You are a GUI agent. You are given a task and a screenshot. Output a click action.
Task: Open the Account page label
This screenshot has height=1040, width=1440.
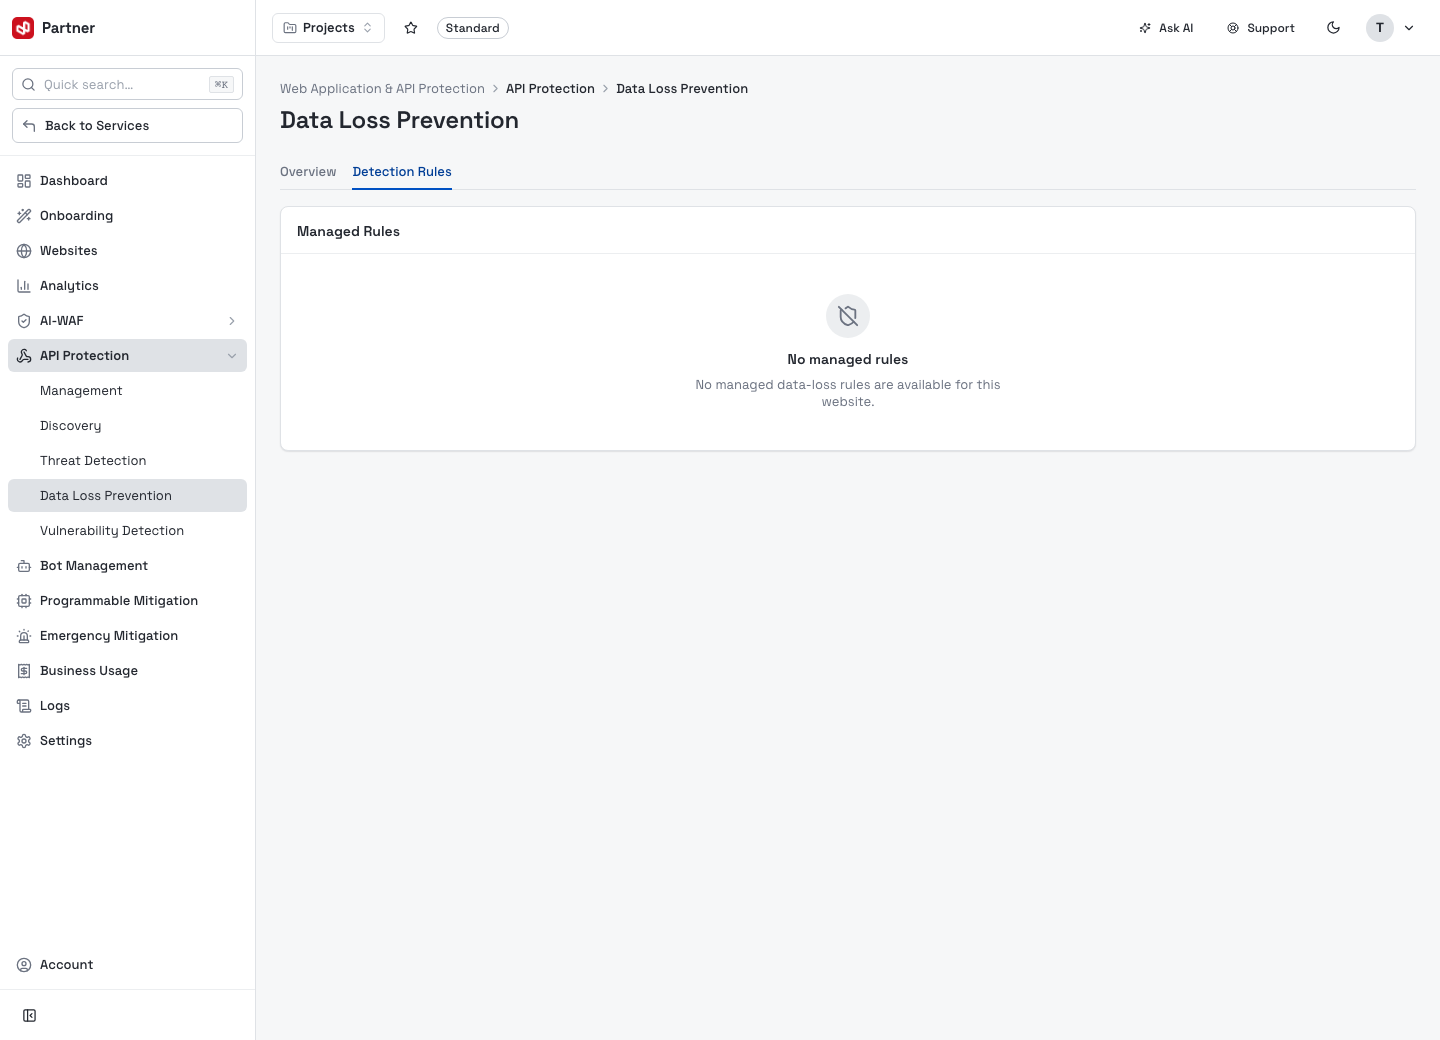tap(66, 965)
